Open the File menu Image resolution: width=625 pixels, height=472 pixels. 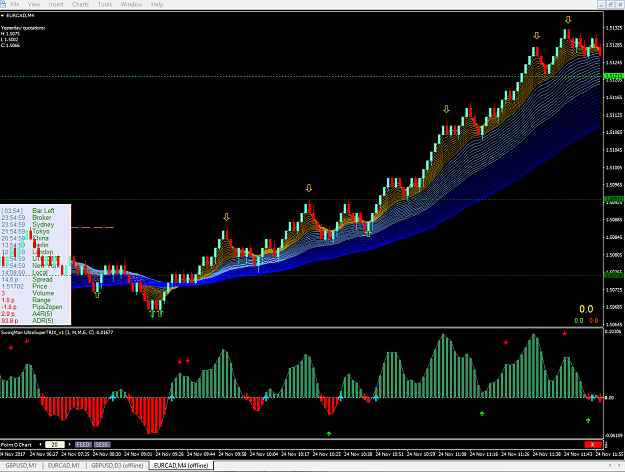click(15, 4)
